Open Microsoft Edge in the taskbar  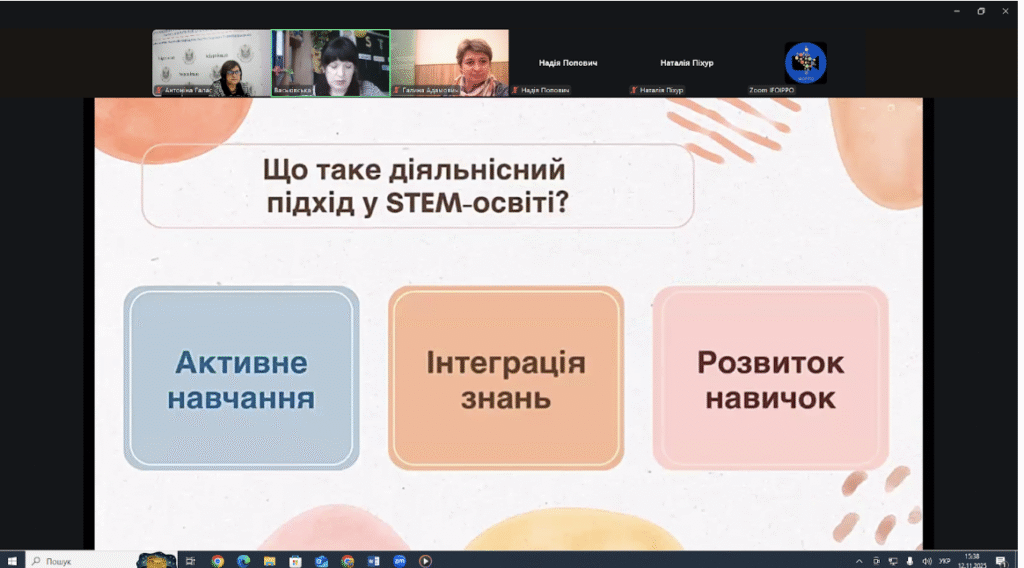[244, 561]
